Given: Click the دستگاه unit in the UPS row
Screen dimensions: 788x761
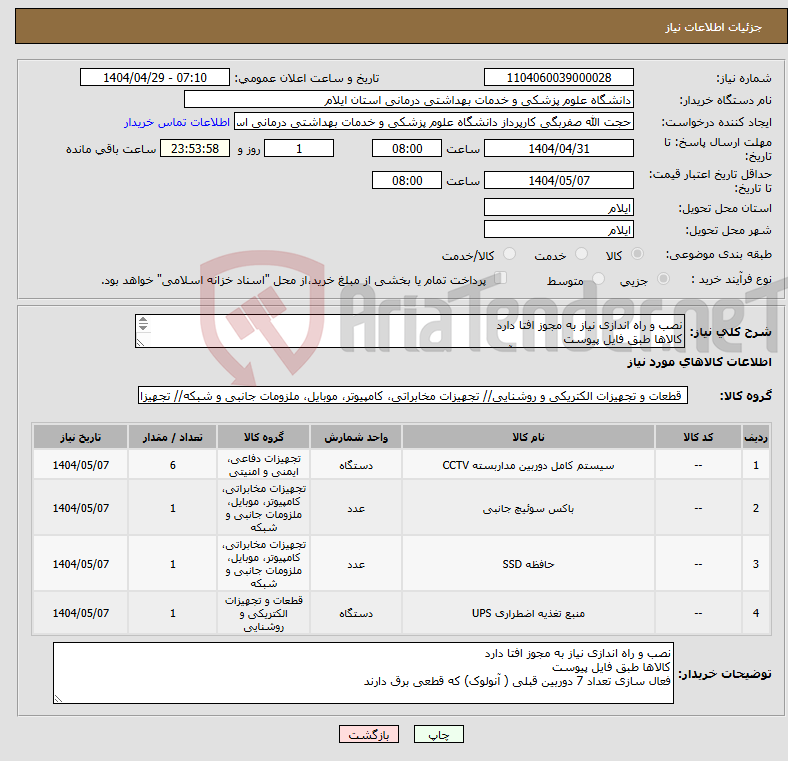Looking at the screenshot, I should [x=356, y=613].
